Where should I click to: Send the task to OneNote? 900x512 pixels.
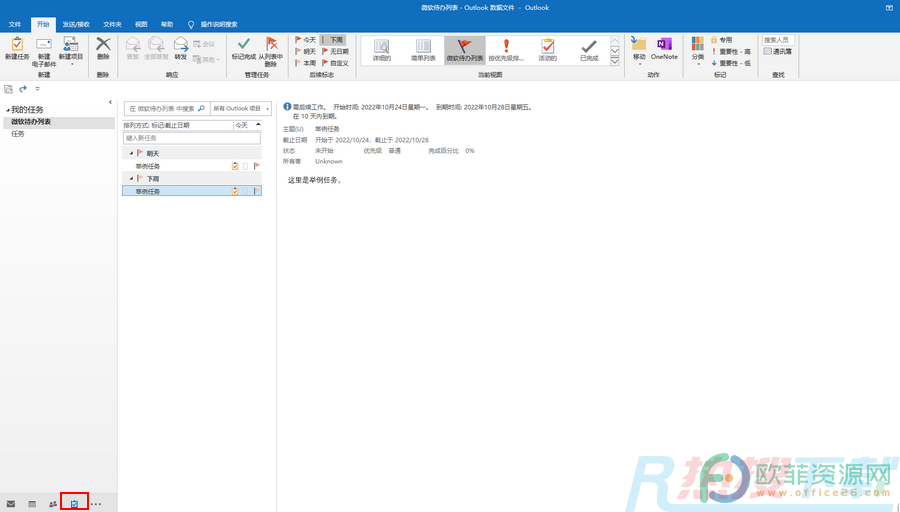click(x=664, y=49)
